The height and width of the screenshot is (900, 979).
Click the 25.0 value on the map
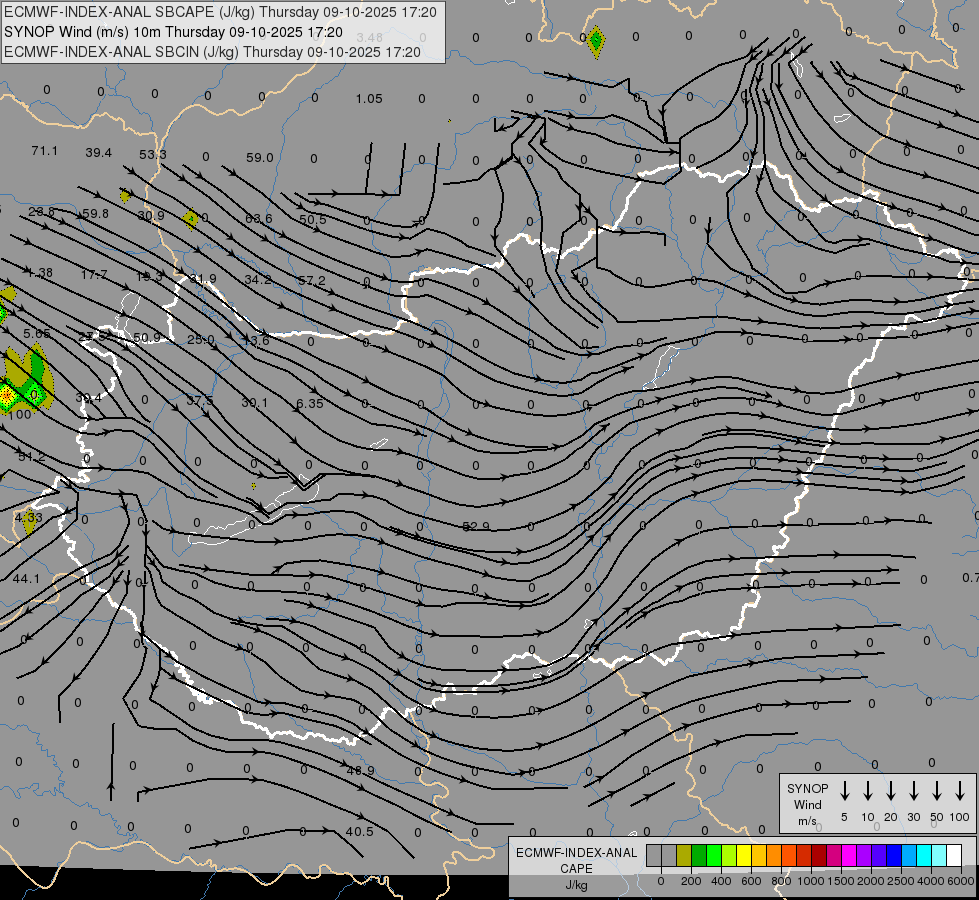[x=201, y=339]
